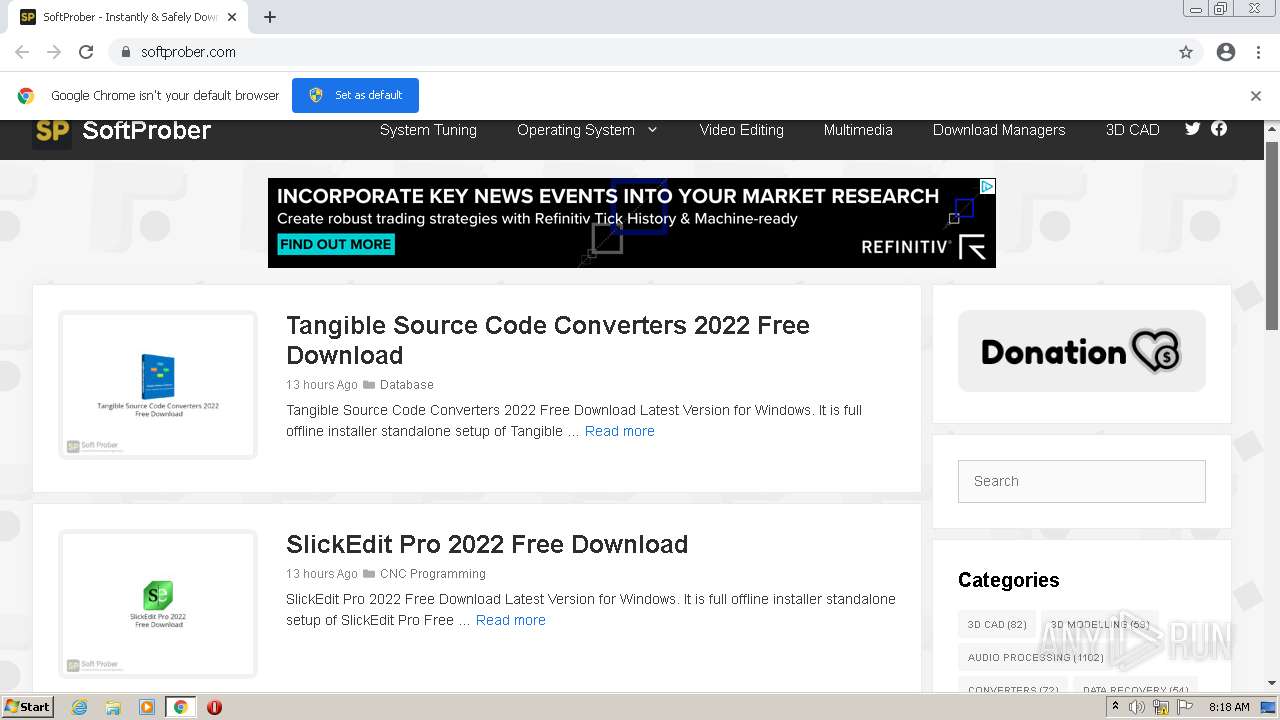Open the Operating System menu item
This screenshot has width=1280, height=720.
coord(576,130)
